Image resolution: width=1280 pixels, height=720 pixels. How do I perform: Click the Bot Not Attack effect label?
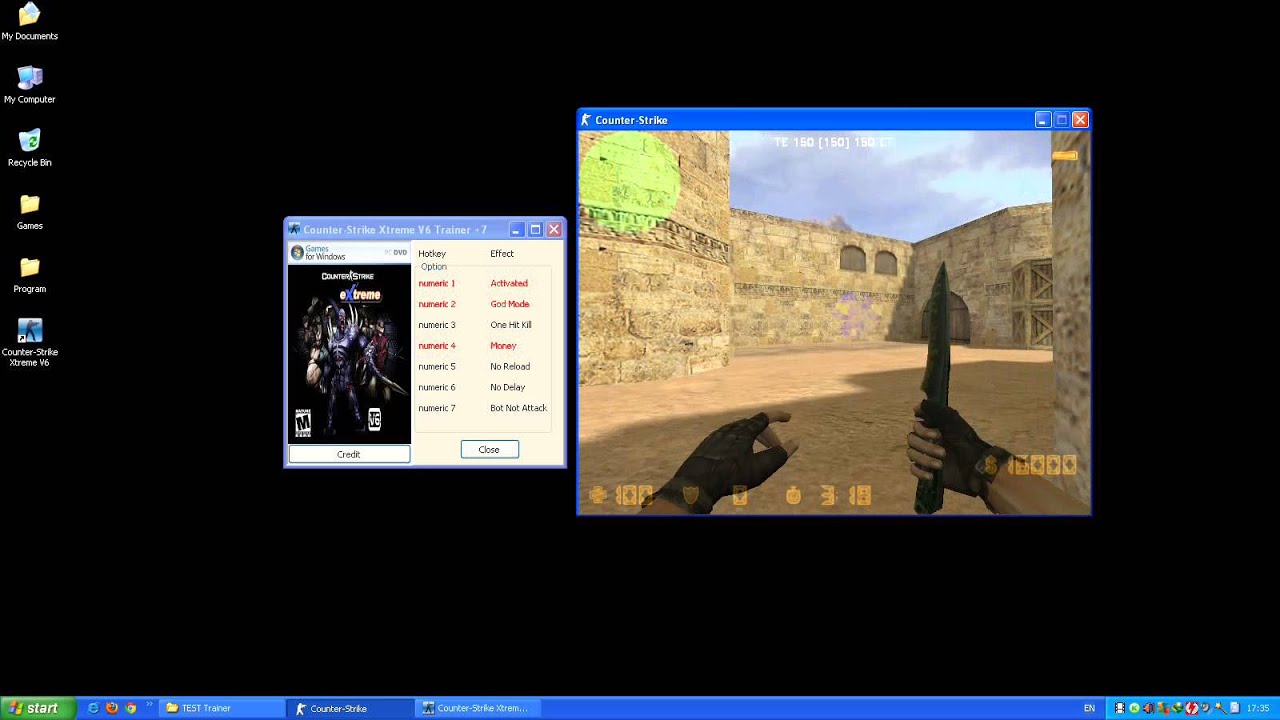(x=519, y=408)
